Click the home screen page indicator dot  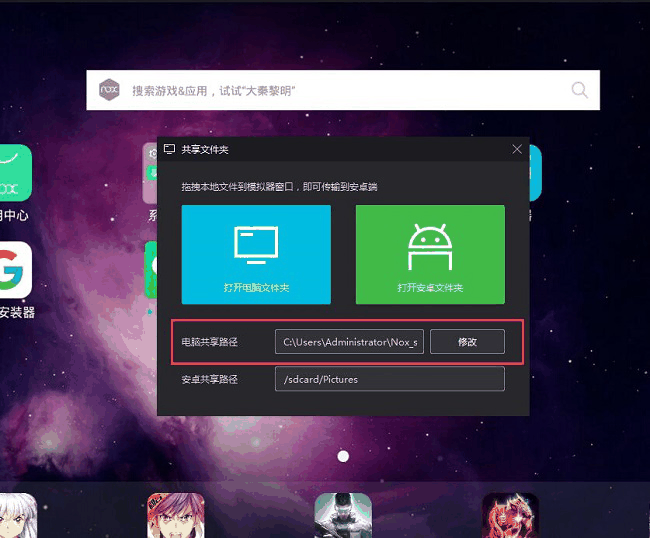tap(343, 456)
